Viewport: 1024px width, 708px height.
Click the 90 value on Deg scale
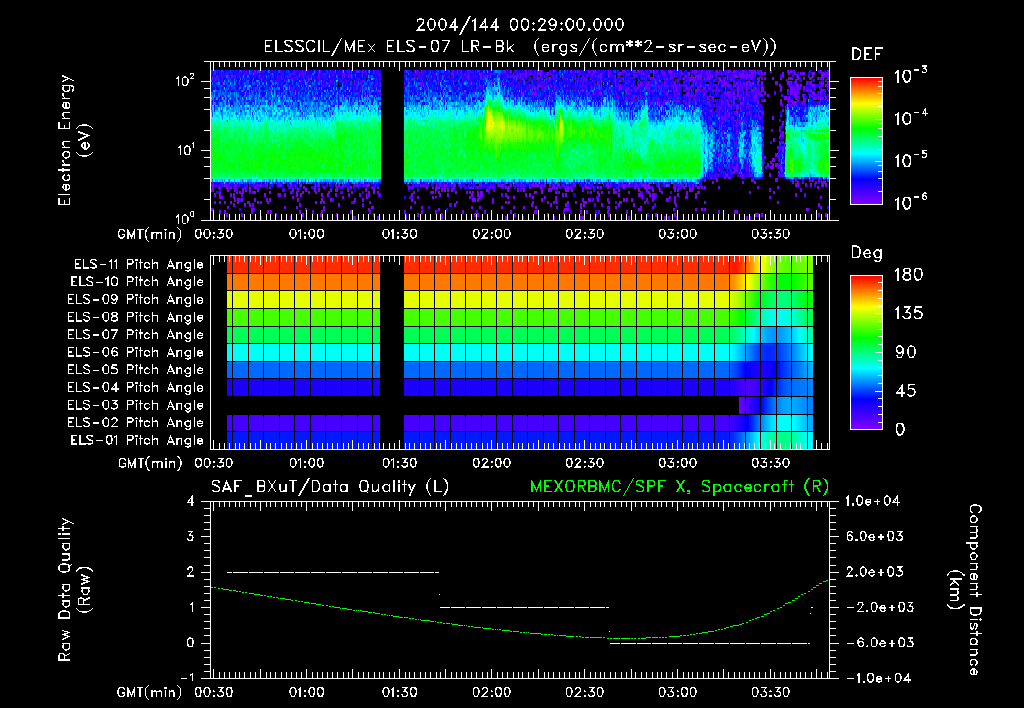[x=906, y=352]
